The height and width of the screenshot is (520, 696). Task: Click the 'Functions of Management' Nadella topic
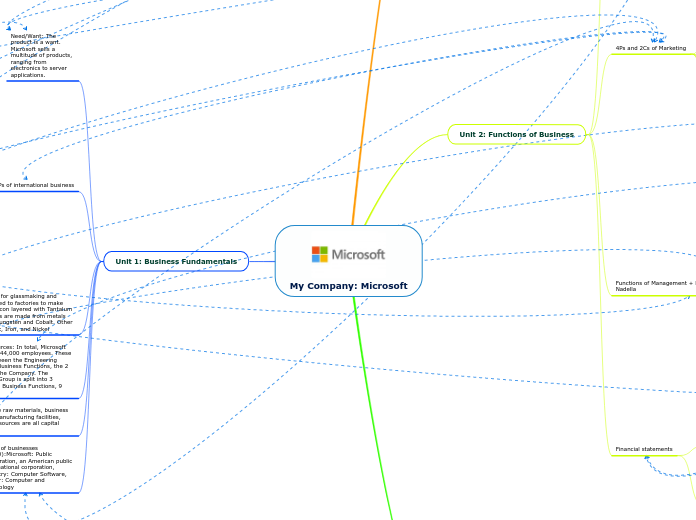coord(655,286)
